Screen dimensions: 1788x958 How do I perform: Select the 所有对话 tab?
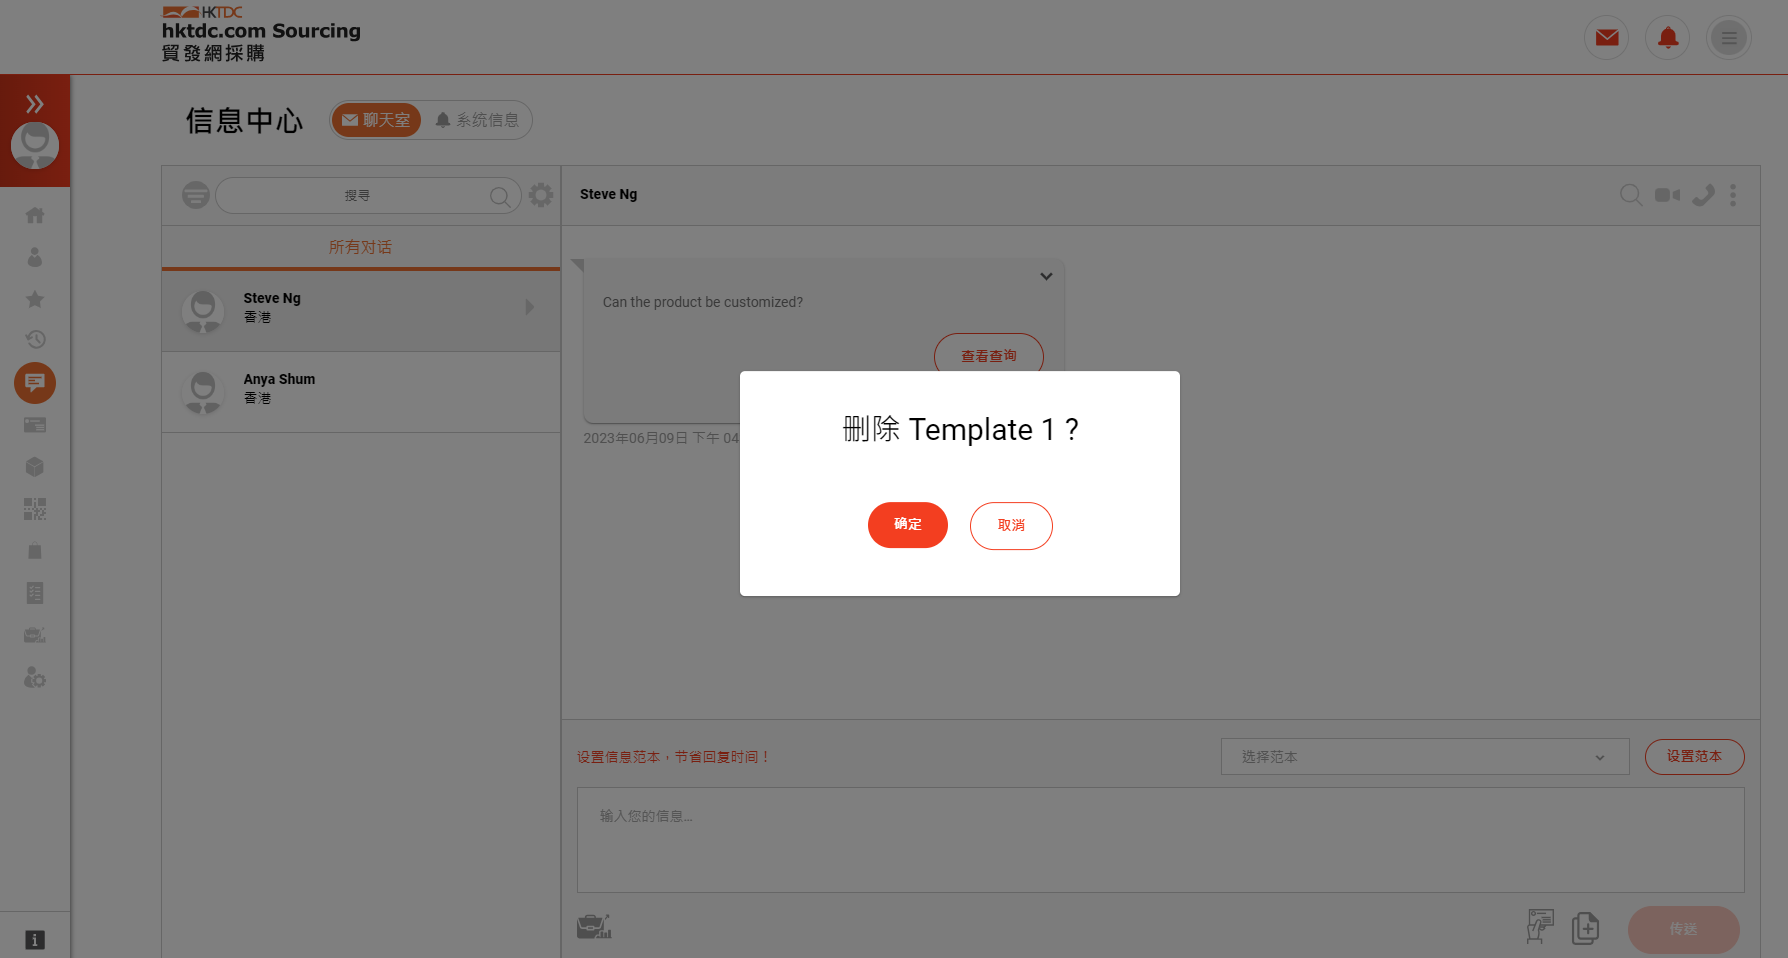click(361, 247)
